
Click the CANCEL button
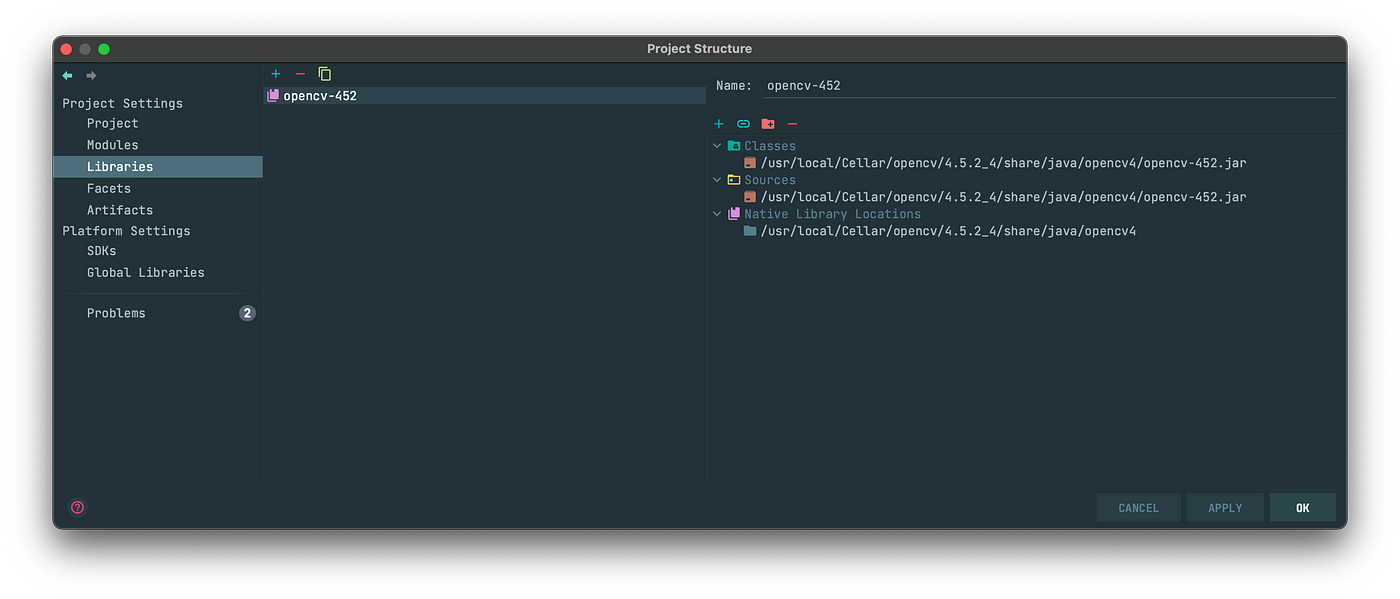[x=1138, y=508]
